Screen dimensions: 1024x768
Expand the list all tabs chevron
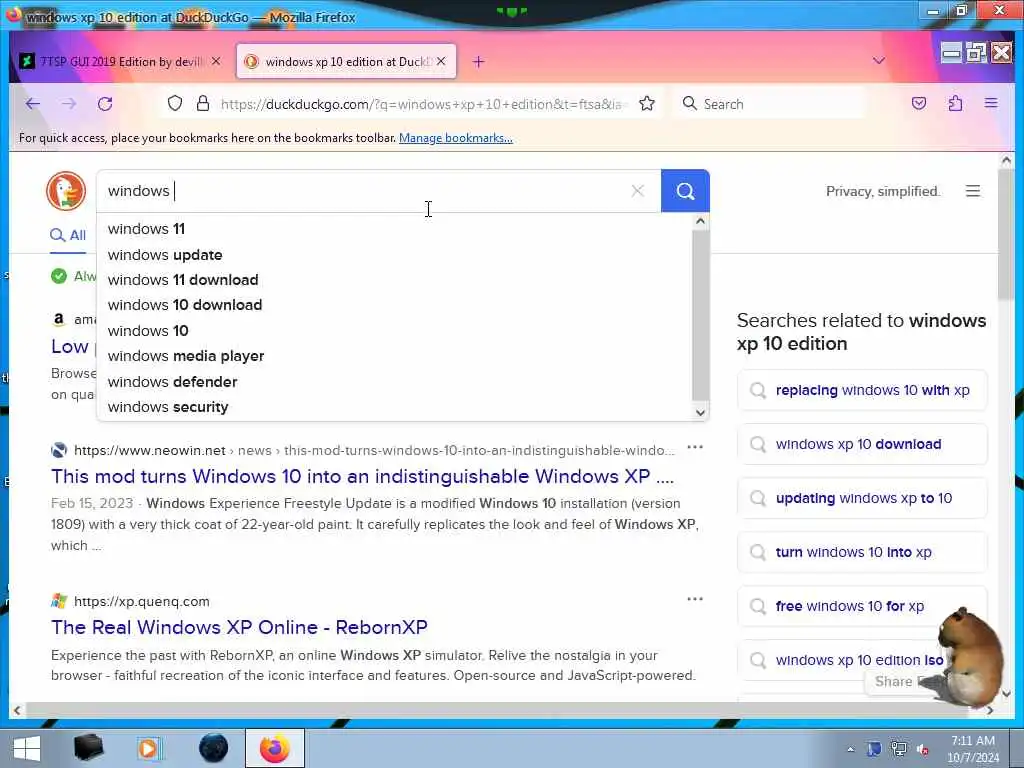click(x=879, y=61)
